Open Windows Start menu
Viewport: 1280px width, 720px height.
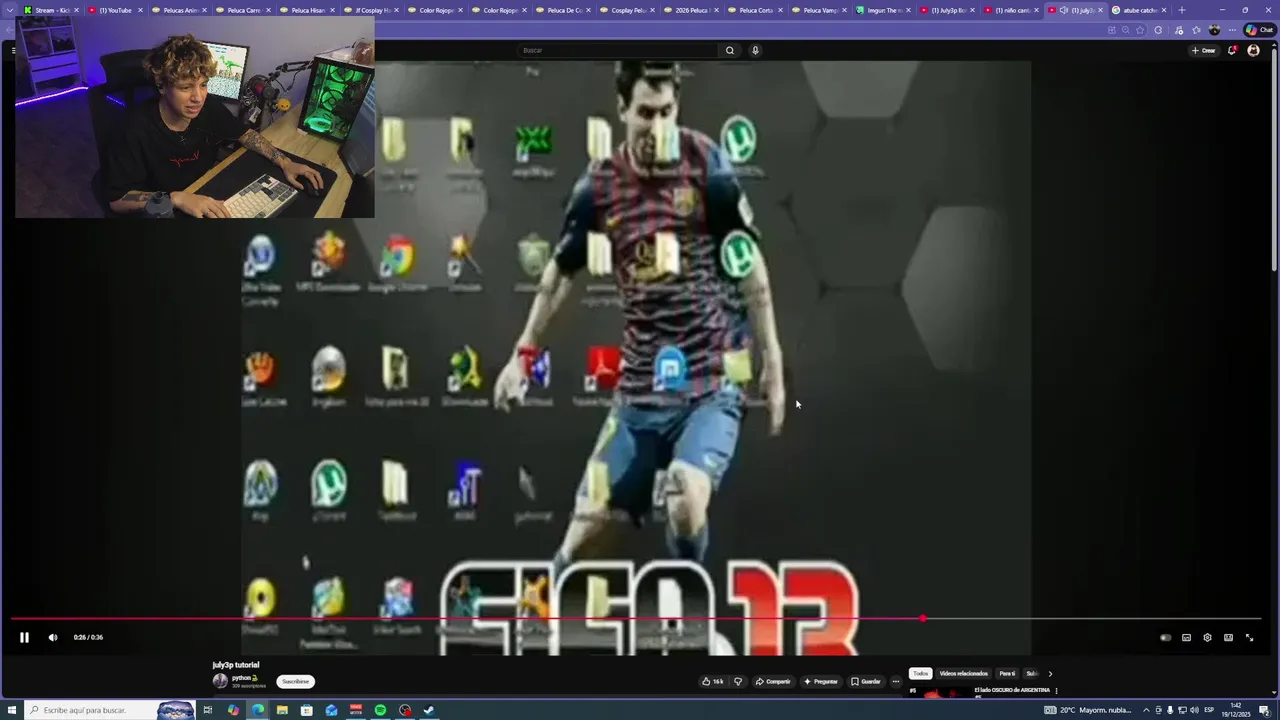coord(10,710)
